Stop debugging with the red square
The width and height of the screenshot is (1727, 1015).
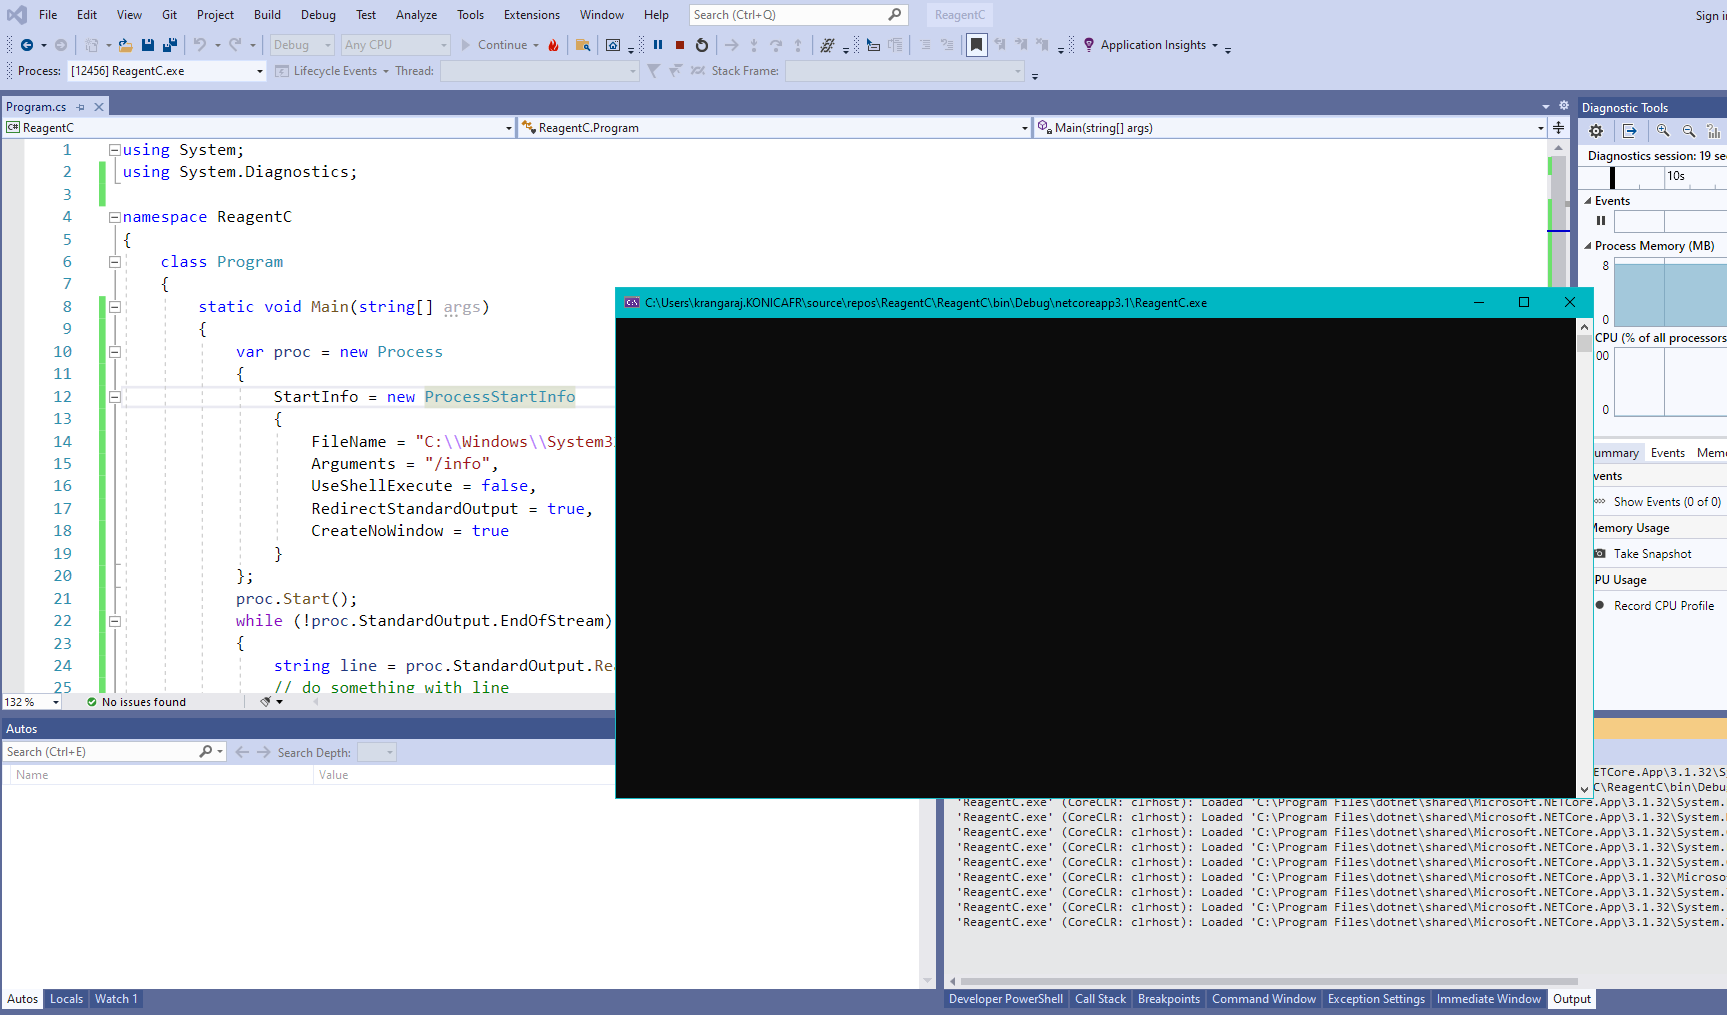pos(680,45)
